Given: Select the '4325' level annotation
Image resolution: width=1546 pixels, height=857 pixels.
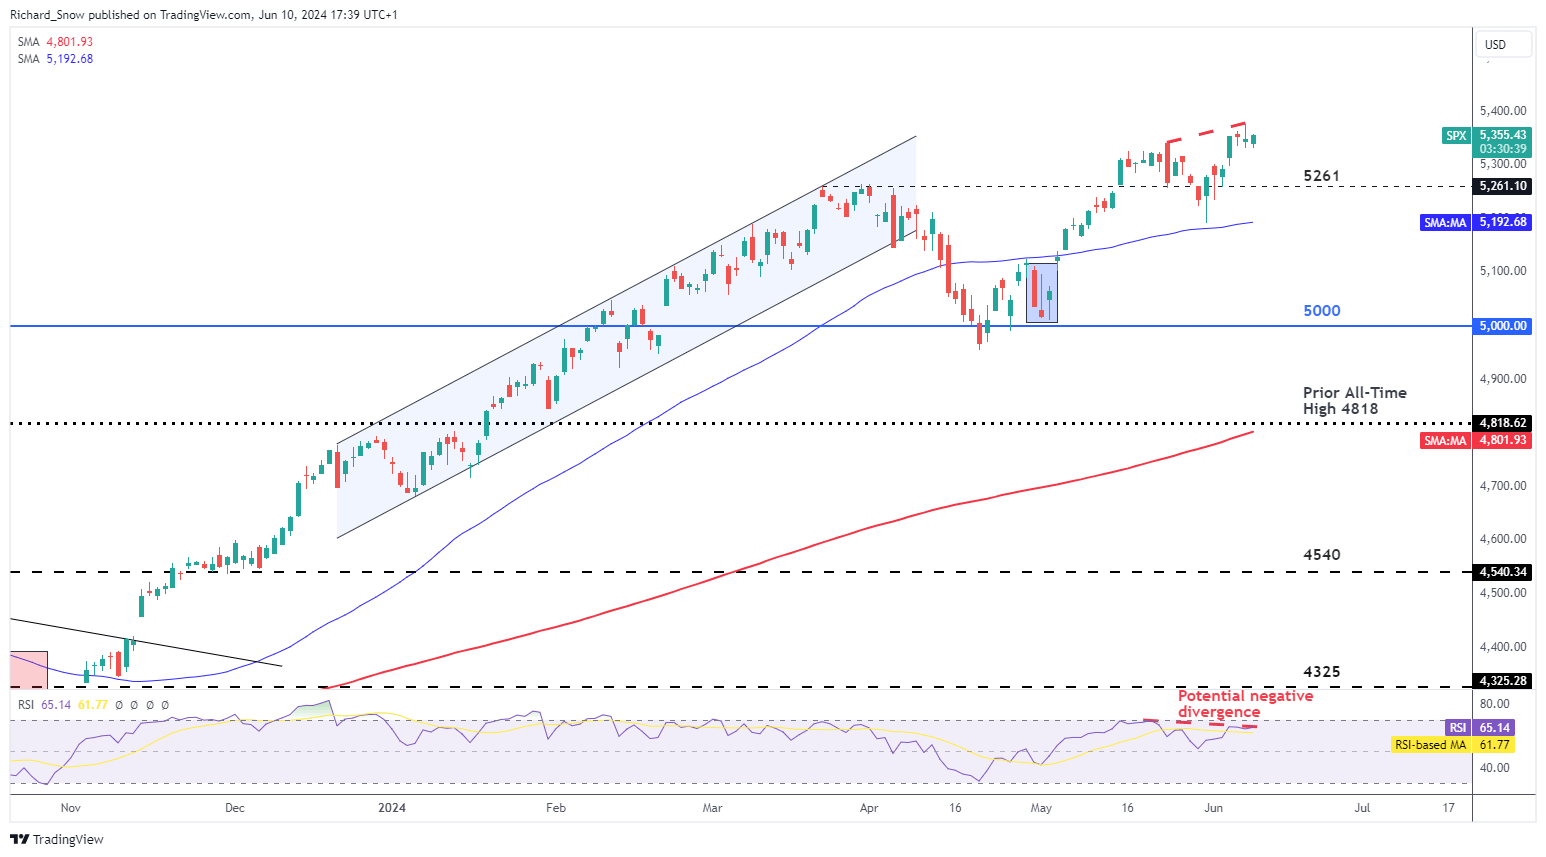Looking at the screenshot, I should (x=1321, y=672).
